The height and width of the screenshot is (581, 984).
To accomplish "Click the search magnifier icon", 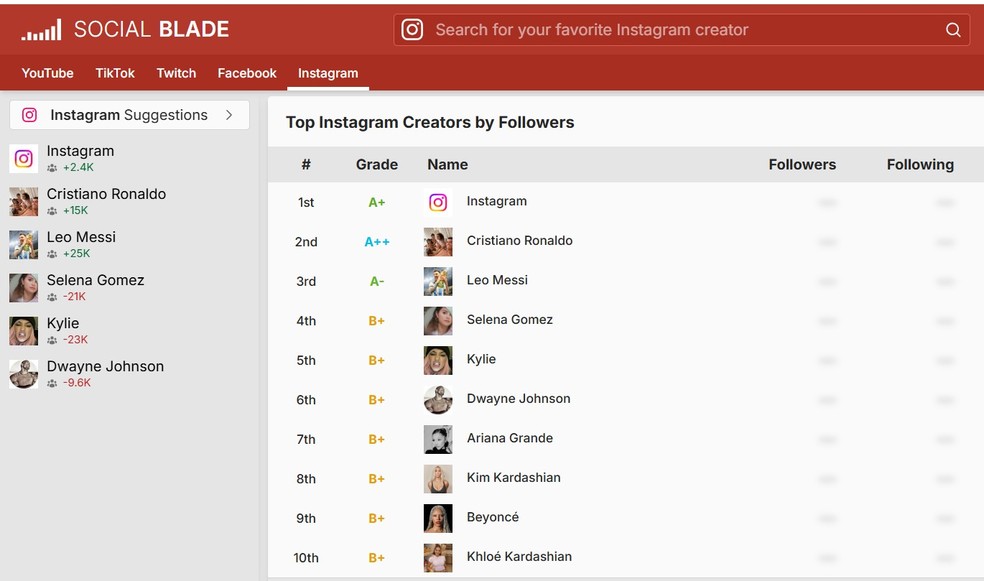I will [953, 30].
